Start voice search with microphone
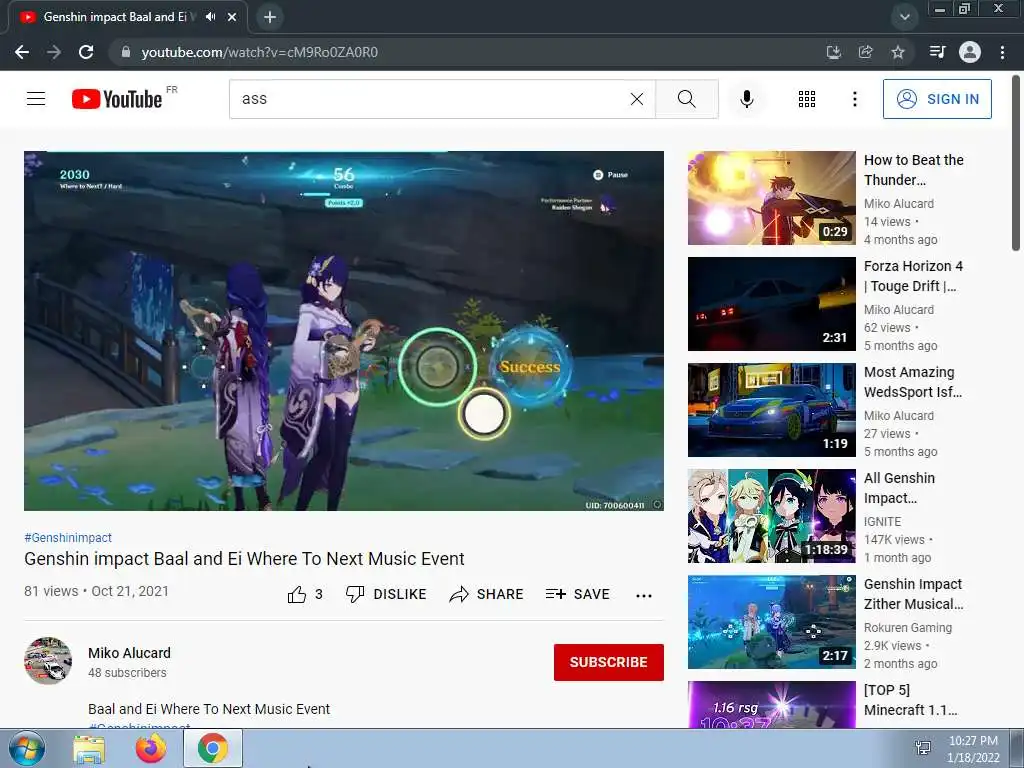This screenshot has height=768, width=1024. tap(746, 99)
